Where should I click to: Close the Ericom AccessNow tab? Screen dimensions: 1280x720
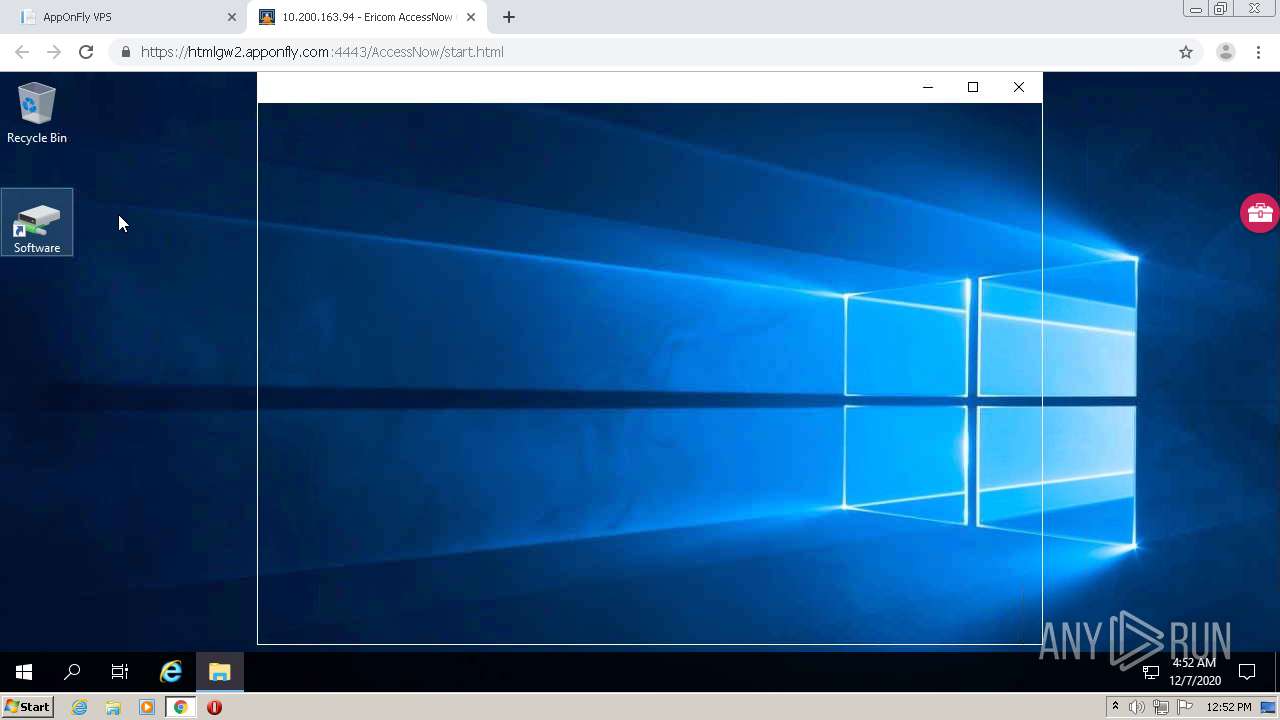[x=471, y=17]
